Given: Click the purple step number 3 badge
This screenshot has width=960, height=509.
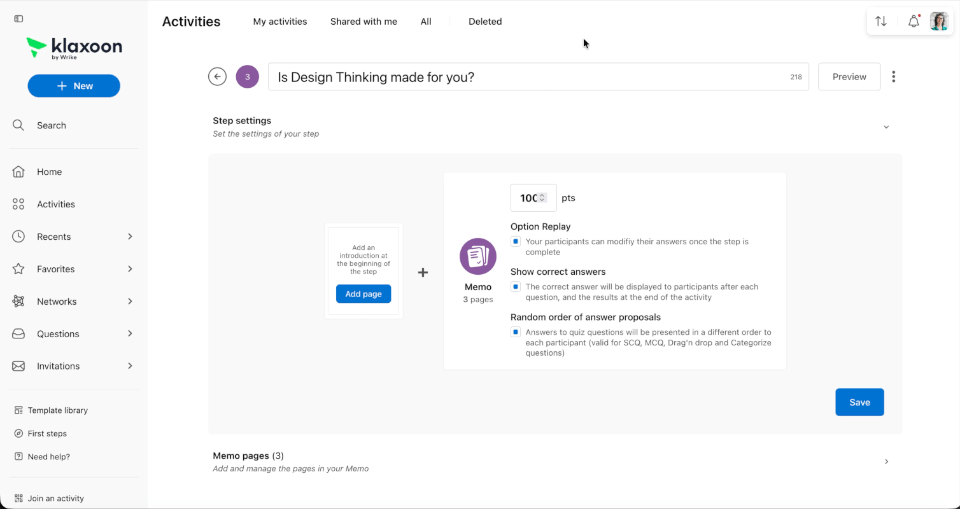Looking at the screenshot, I should pos(247,77).
